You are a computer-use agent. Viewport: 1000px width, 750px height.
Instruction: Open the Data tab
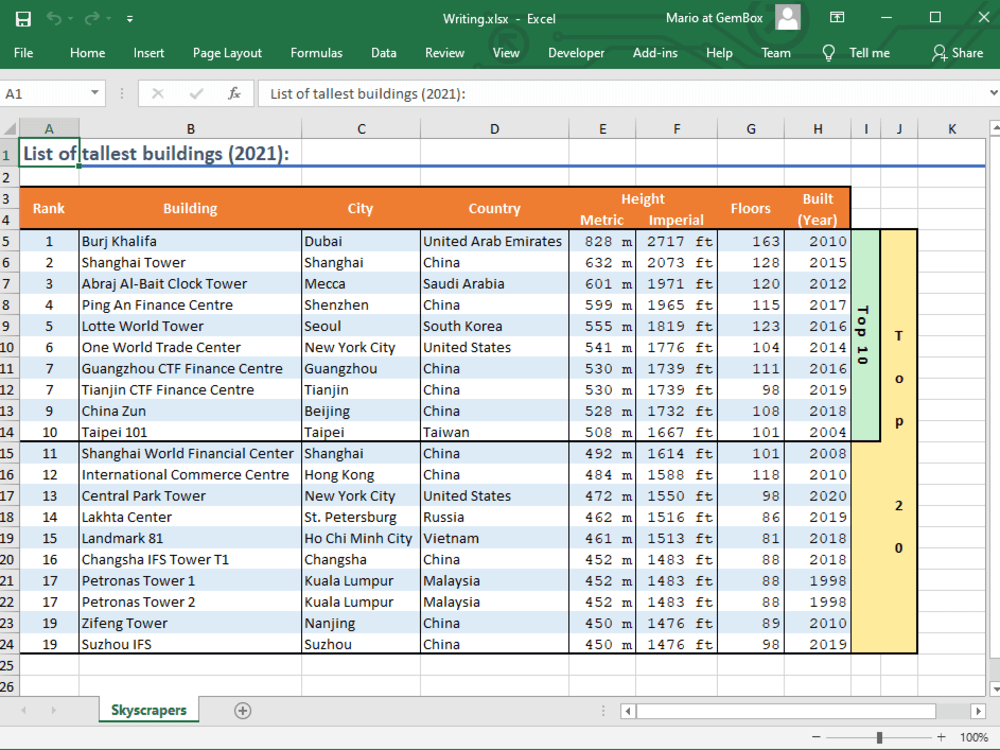[x=384, y=53]
